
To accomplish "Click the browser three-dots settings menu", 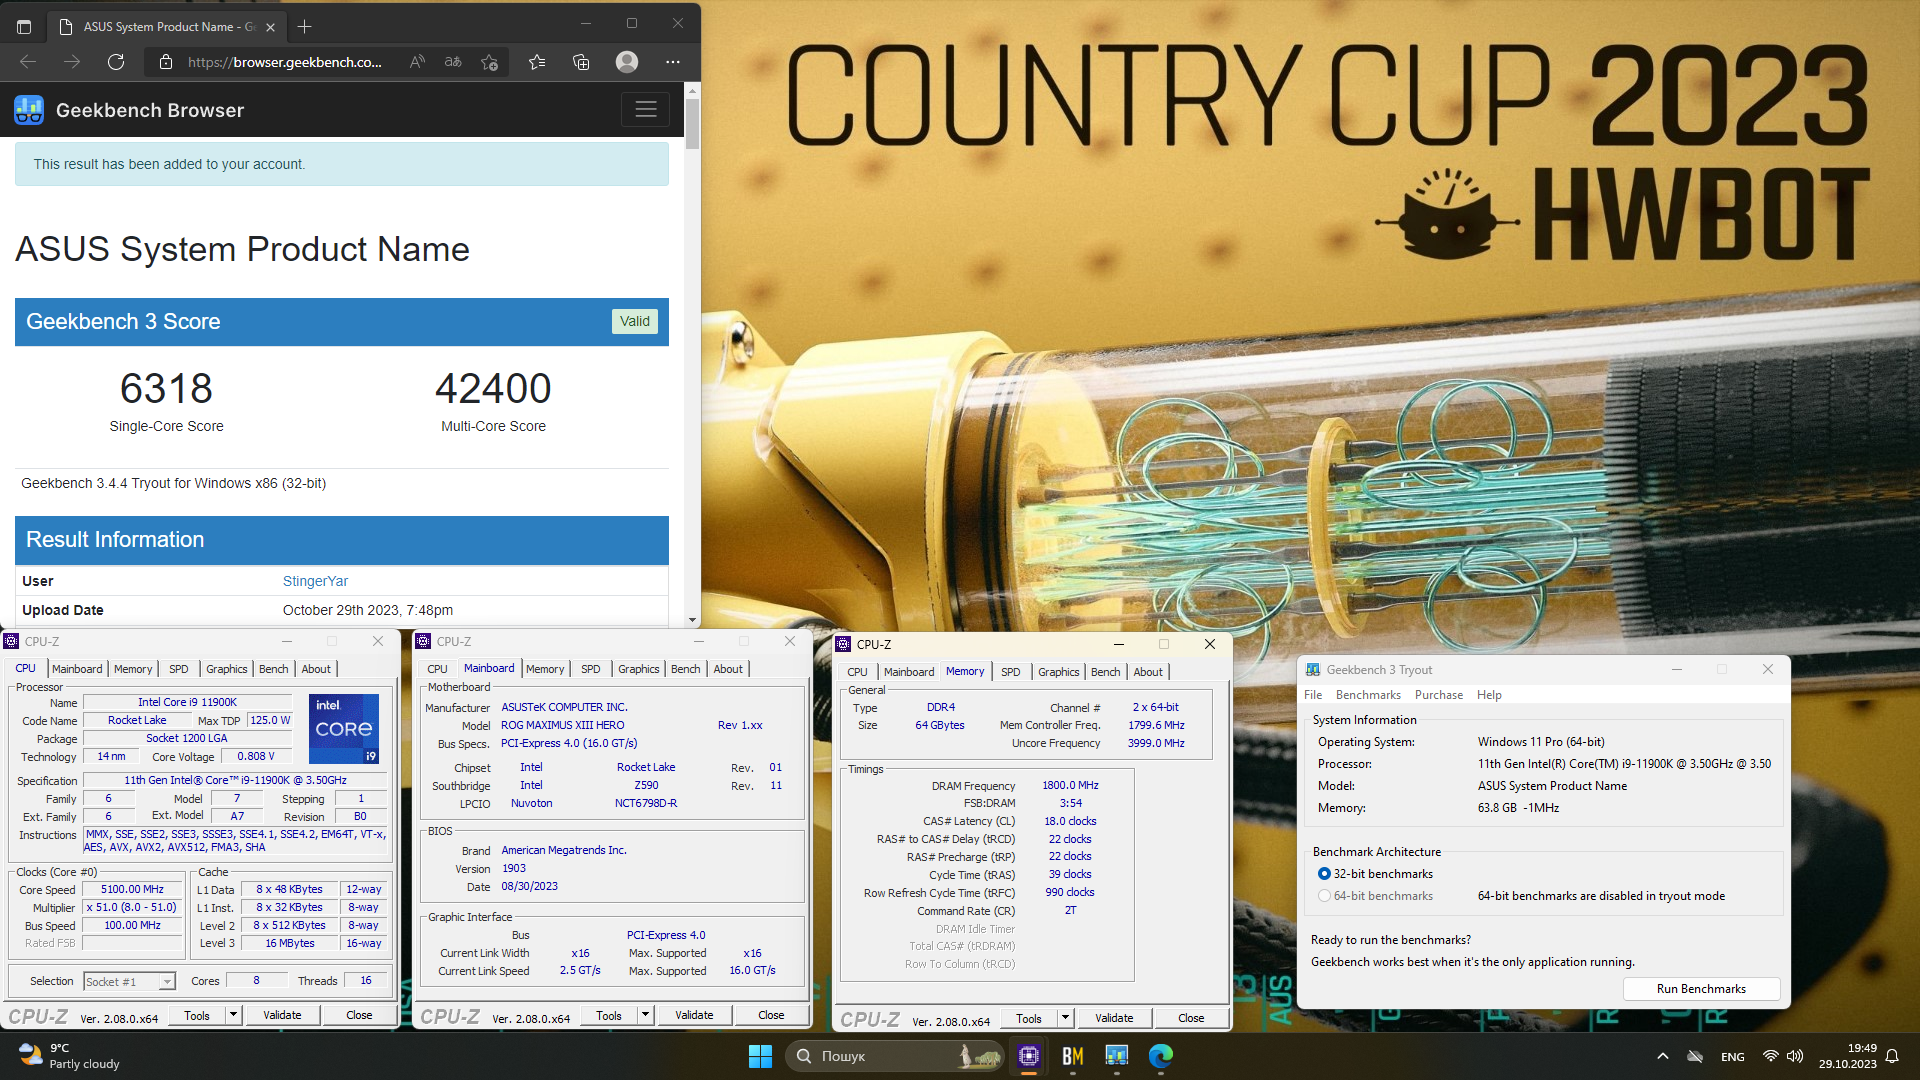I will click(673, 62).
